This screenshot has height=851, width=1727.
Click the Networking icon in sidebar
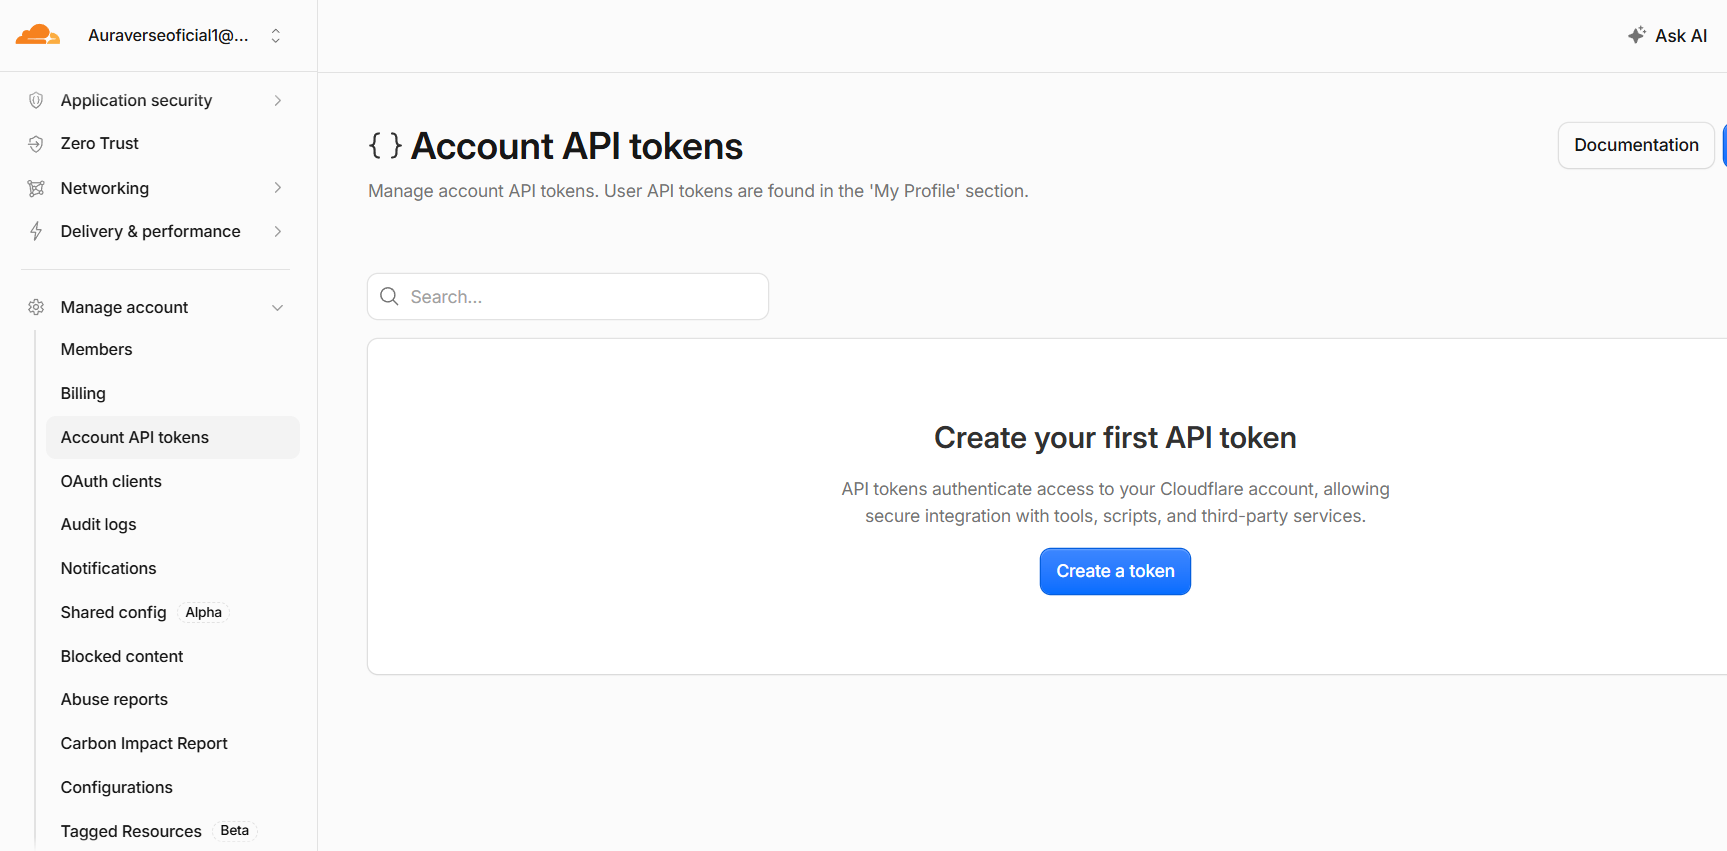tap(36, 188)
